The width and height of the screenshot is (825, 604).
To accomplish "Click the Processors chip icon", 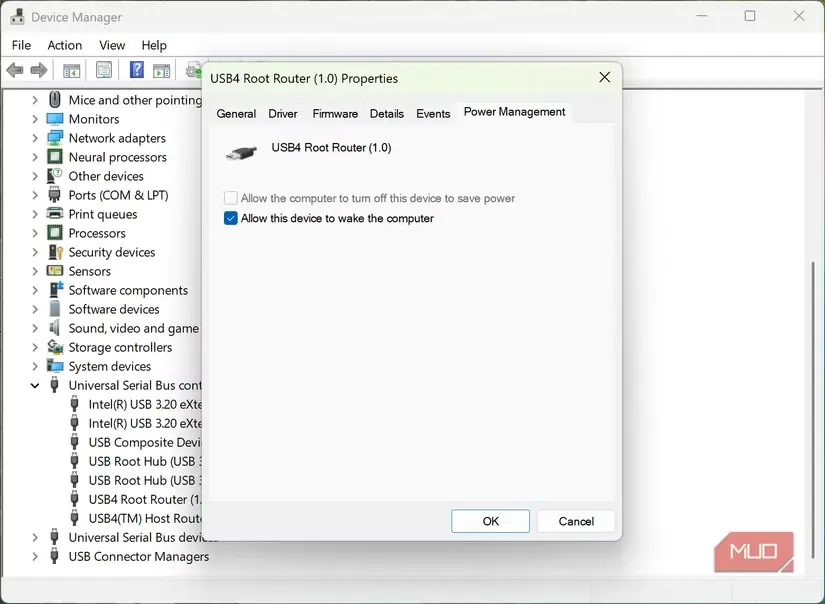I will point(55,233).
